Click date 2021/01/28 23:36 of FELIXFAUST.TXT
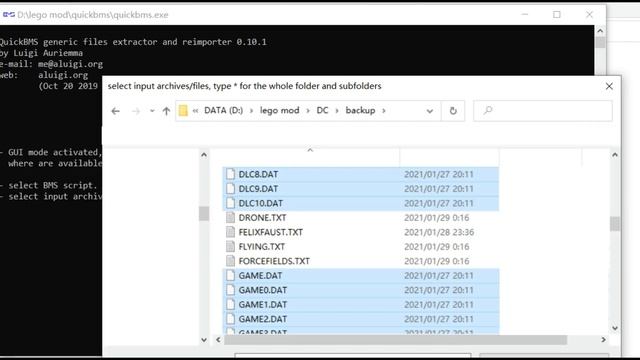Screen dimensions: 640x360 click(439, 232)
